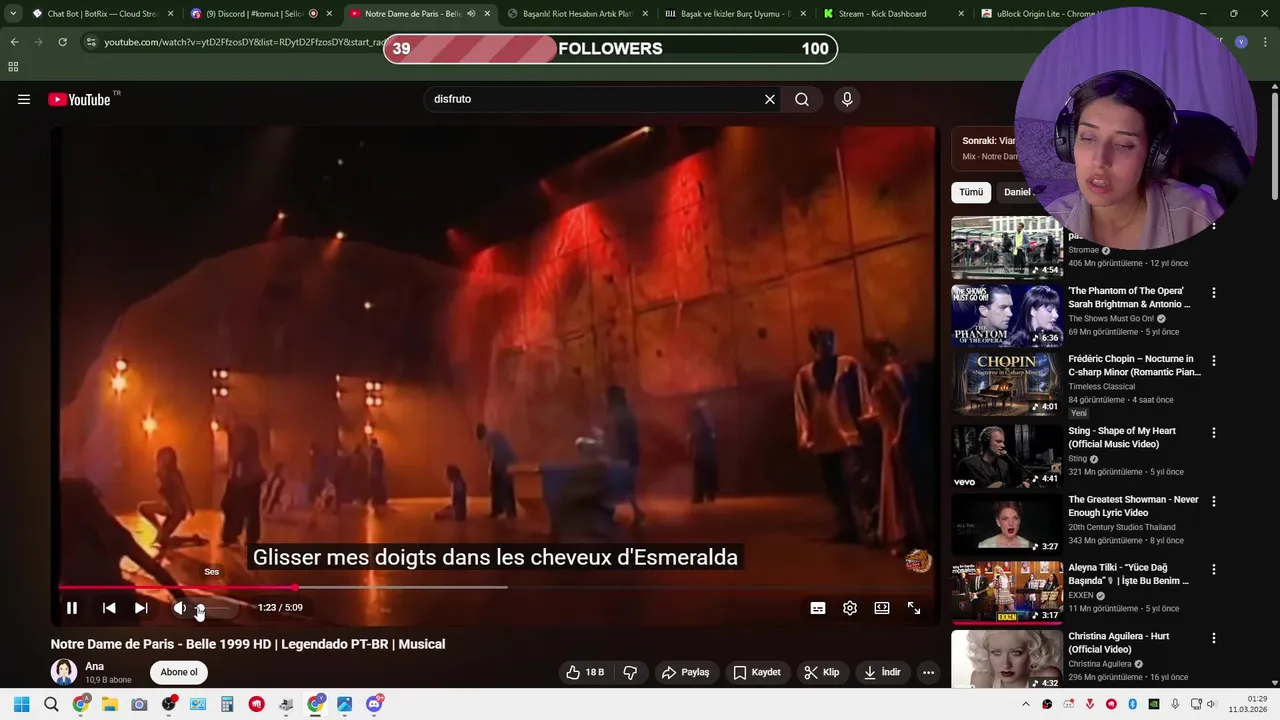Open the Ana channel name link
Image resolution: width=1280 pixels, height=720 pixels.
[x=94, y=666]
